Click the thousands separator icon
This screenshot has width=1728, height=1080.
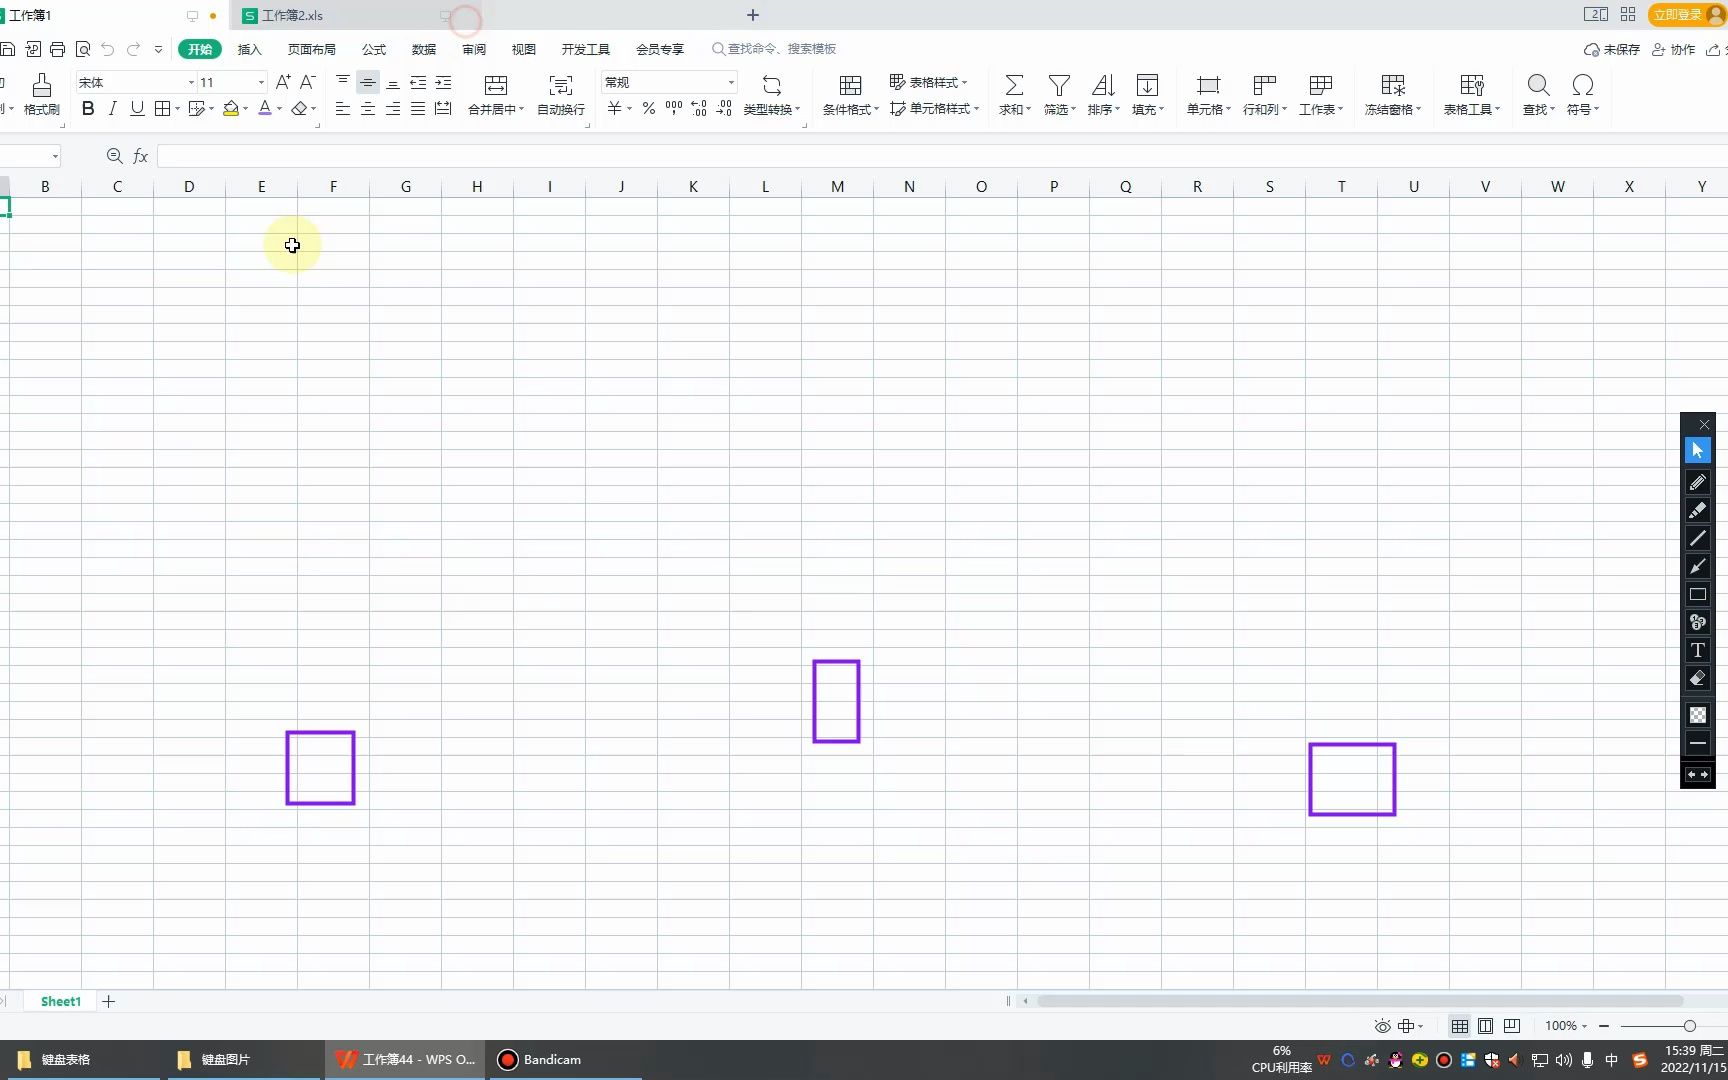[x=674, y=109]
